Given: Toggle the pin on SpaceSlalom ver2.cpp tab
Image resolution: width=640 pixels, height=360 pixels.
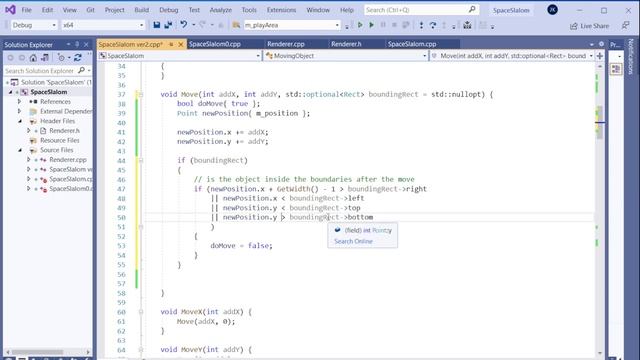Looking at the screenshot, I should (171, 44).
